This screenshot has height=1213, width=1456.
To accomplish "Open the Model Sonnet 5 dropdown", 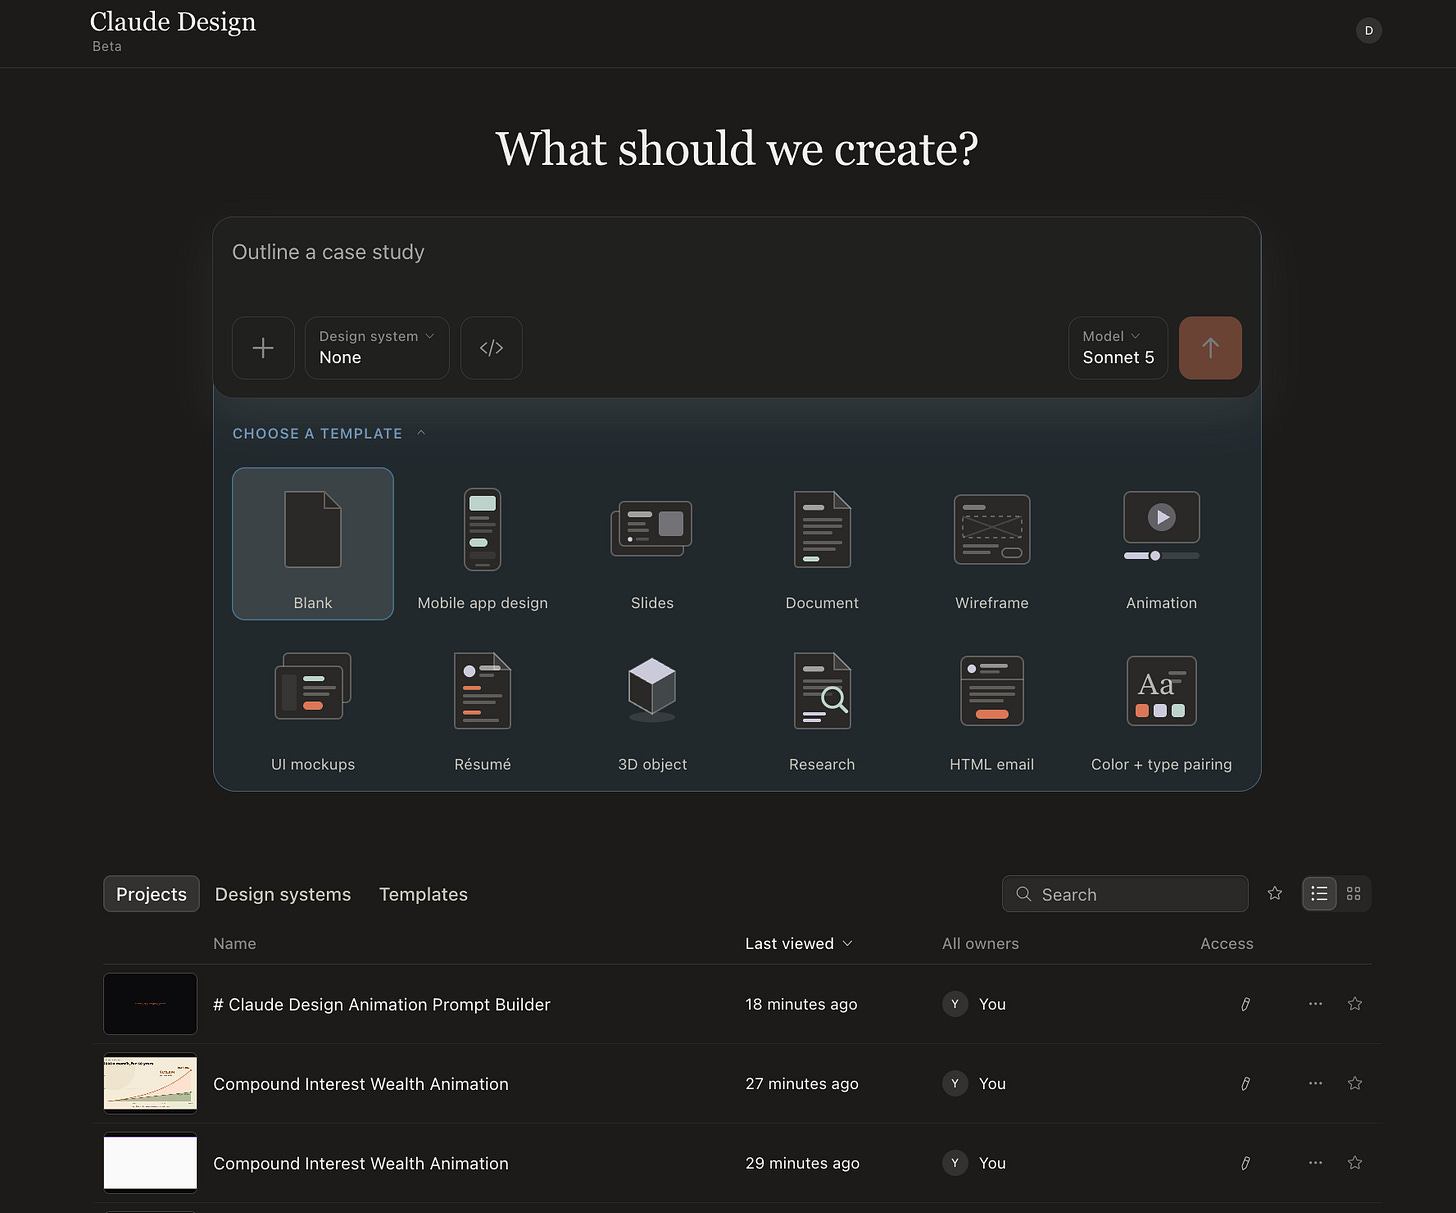I will pos(1118,348).
